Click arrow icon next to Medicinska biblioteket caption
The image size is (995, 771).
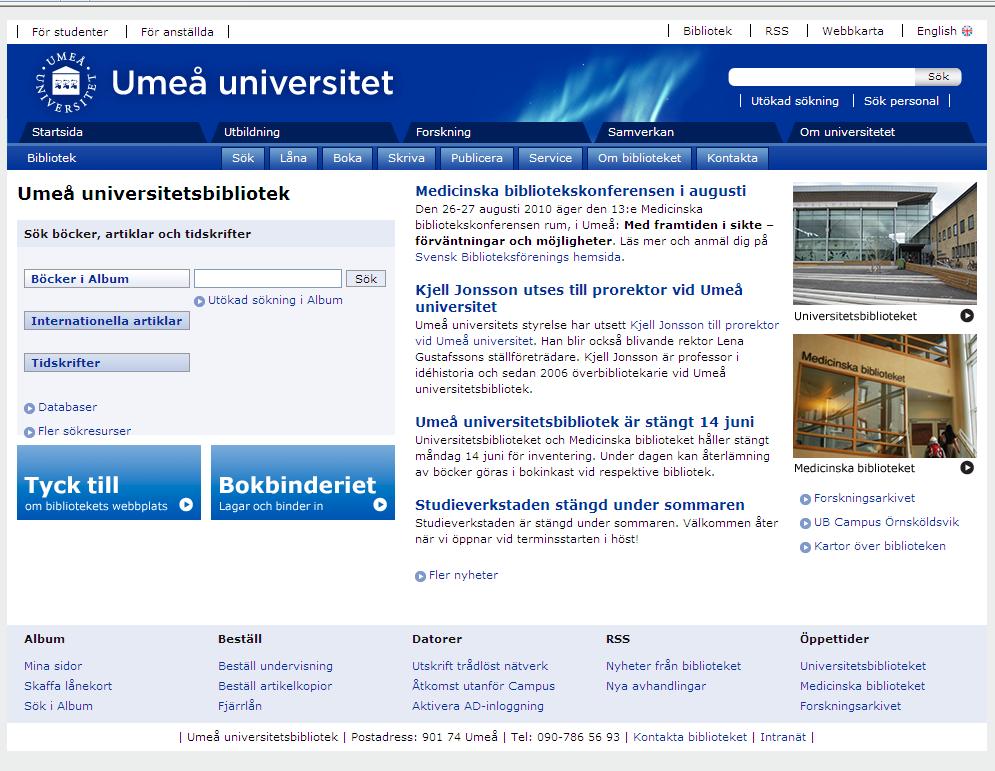point(966,468)
